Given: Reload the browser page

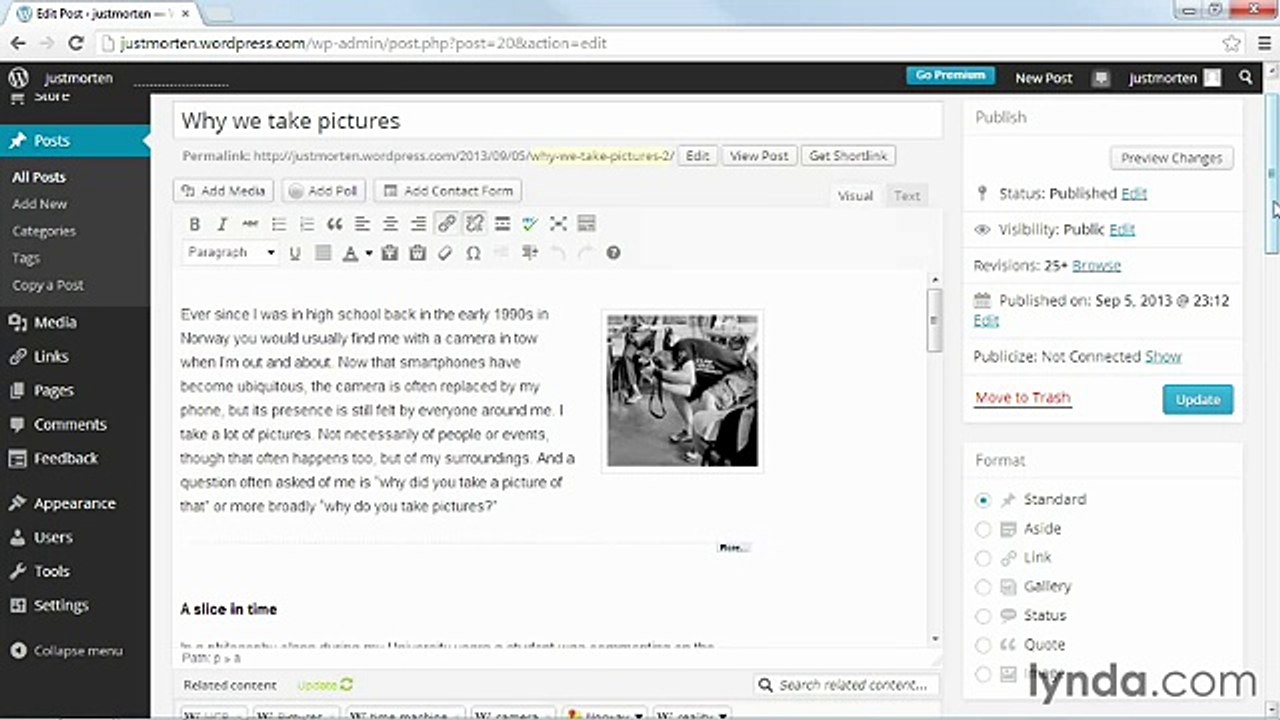Looking at the screenshot, I should coord(75,43).
